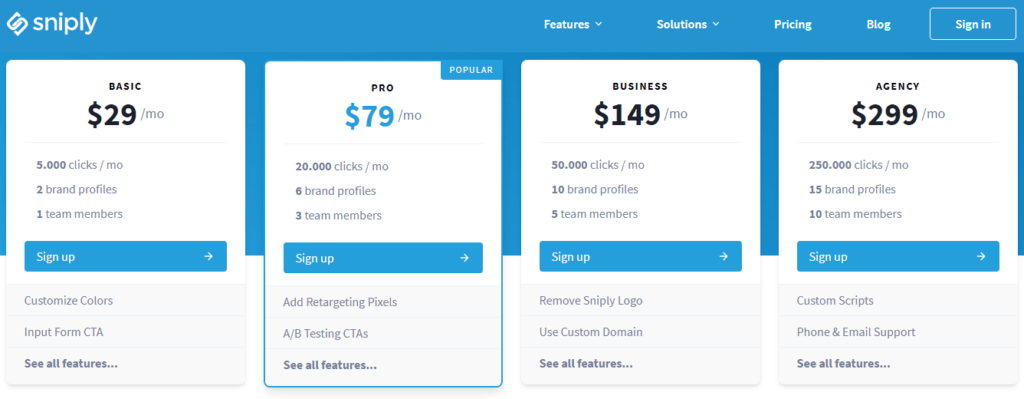Viewport: 1024px width, 399px height.
Task: See all features of Basic plan
Action: tap(71, 364)
